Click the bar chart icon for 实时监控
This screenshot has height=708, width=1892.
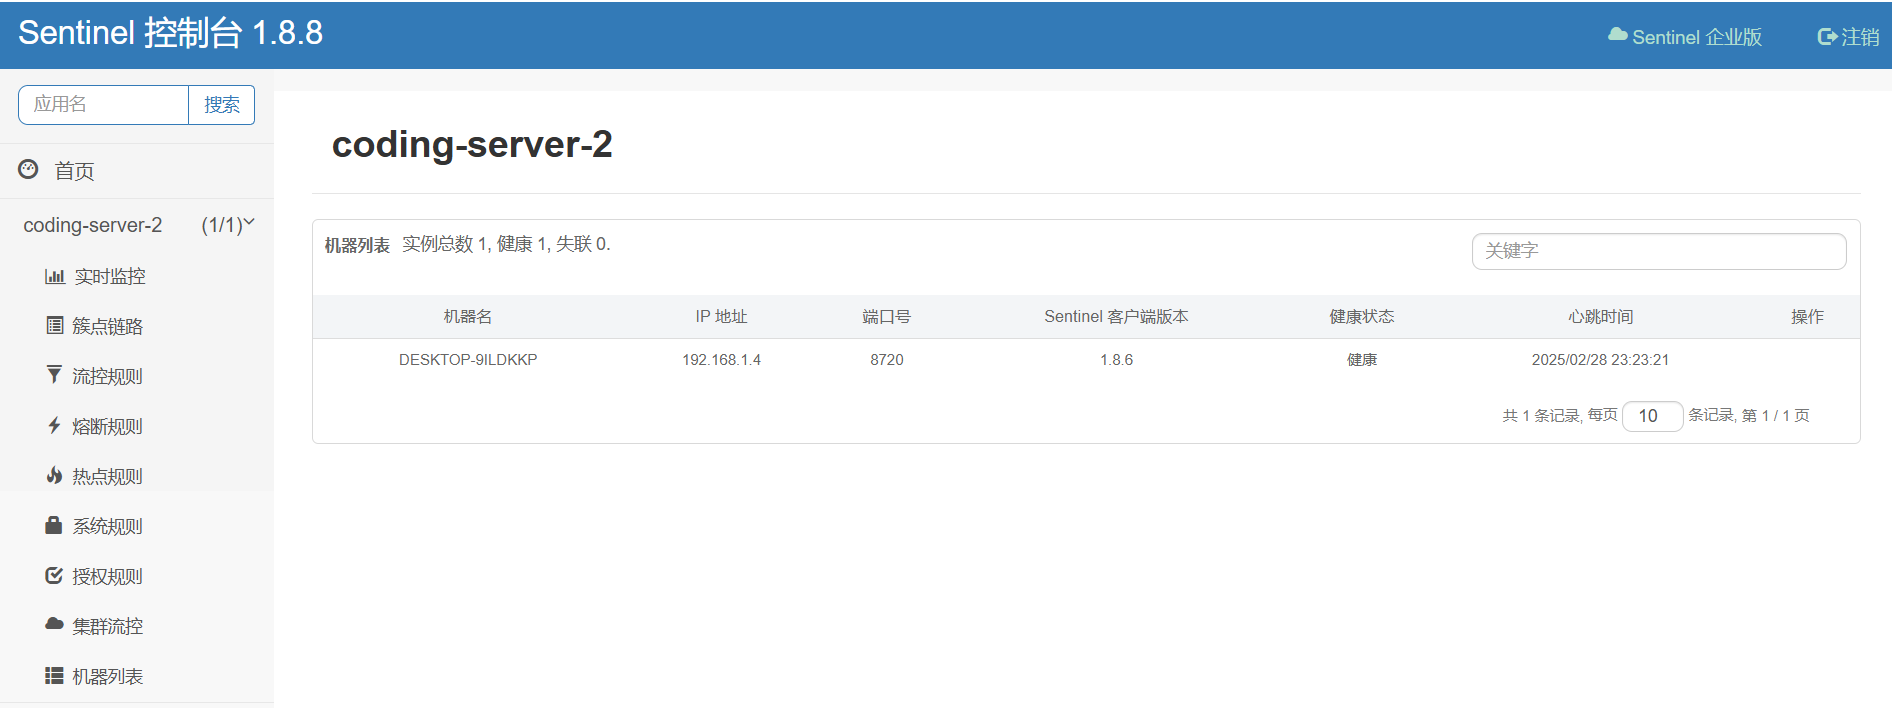point(55,276)
